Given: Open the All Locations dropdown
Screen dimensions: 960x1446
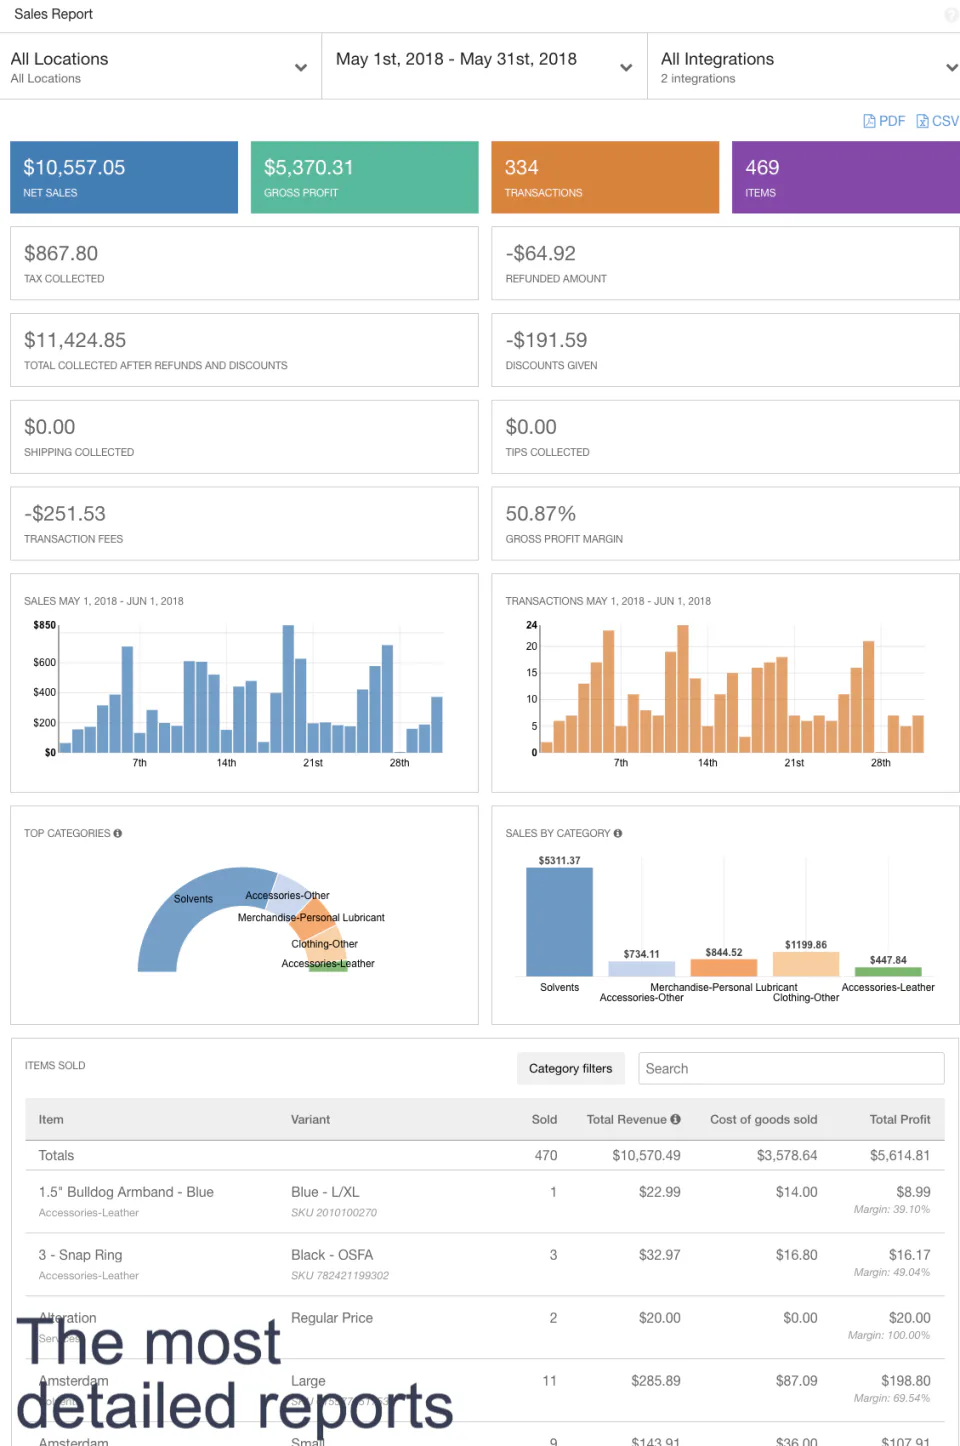Looking at the screenshot, I should [x=160, y=65].
